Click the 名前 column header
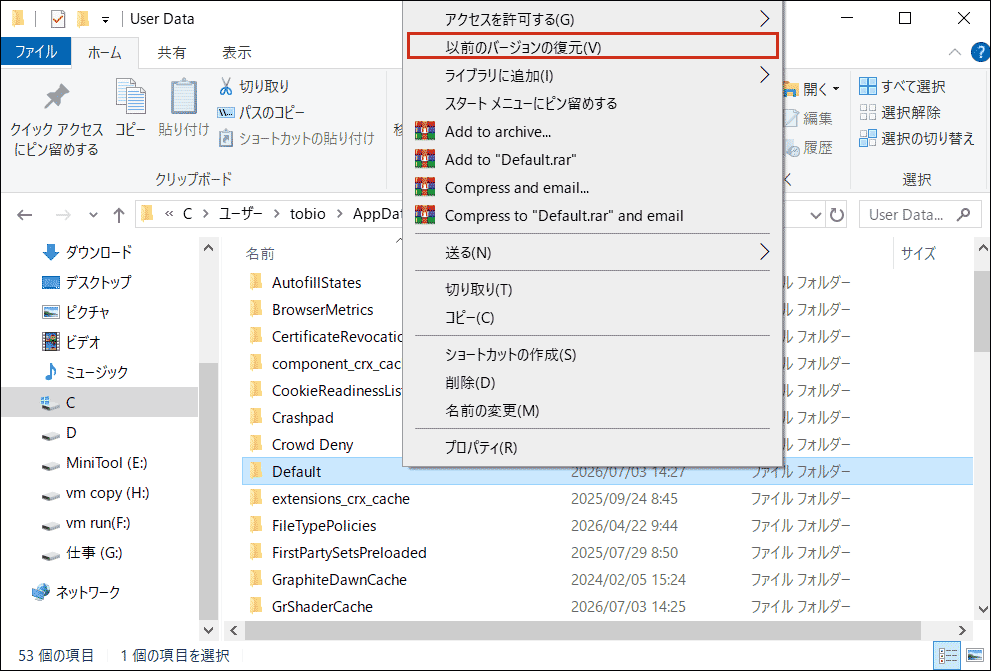This screenshot has height=671, width=991. (260, 253)
